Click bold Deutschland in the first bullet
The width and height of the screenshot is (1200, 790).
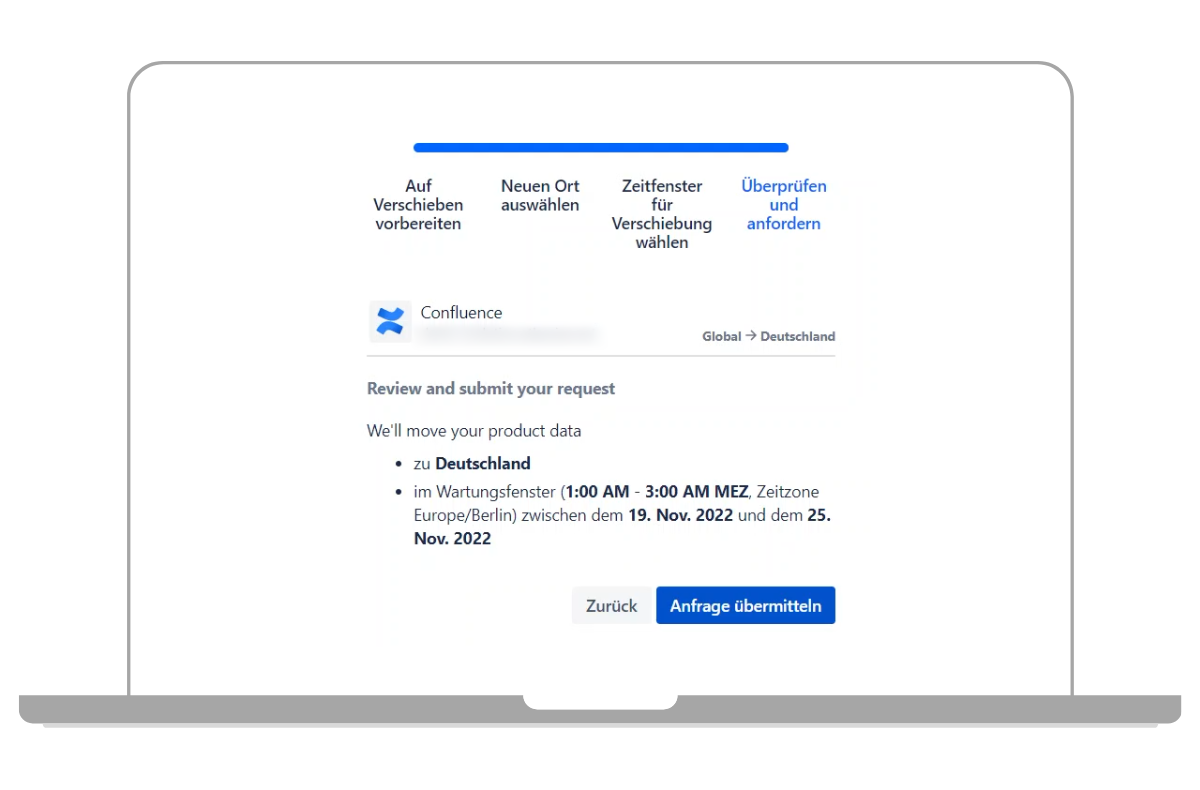pyautogui.click(x=483, y=463)
